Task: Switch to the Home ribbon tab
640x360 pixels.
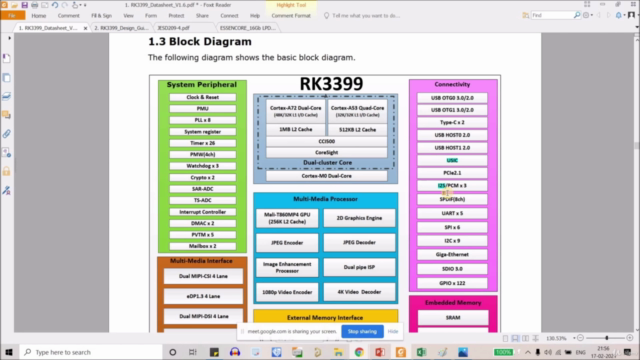Action: pos(39,16)
